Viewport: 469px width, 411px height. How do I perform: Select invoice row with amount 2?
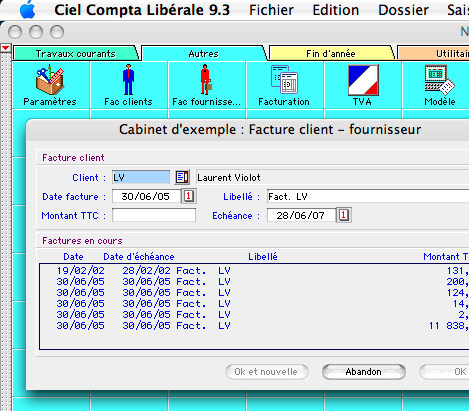point(254,315)
